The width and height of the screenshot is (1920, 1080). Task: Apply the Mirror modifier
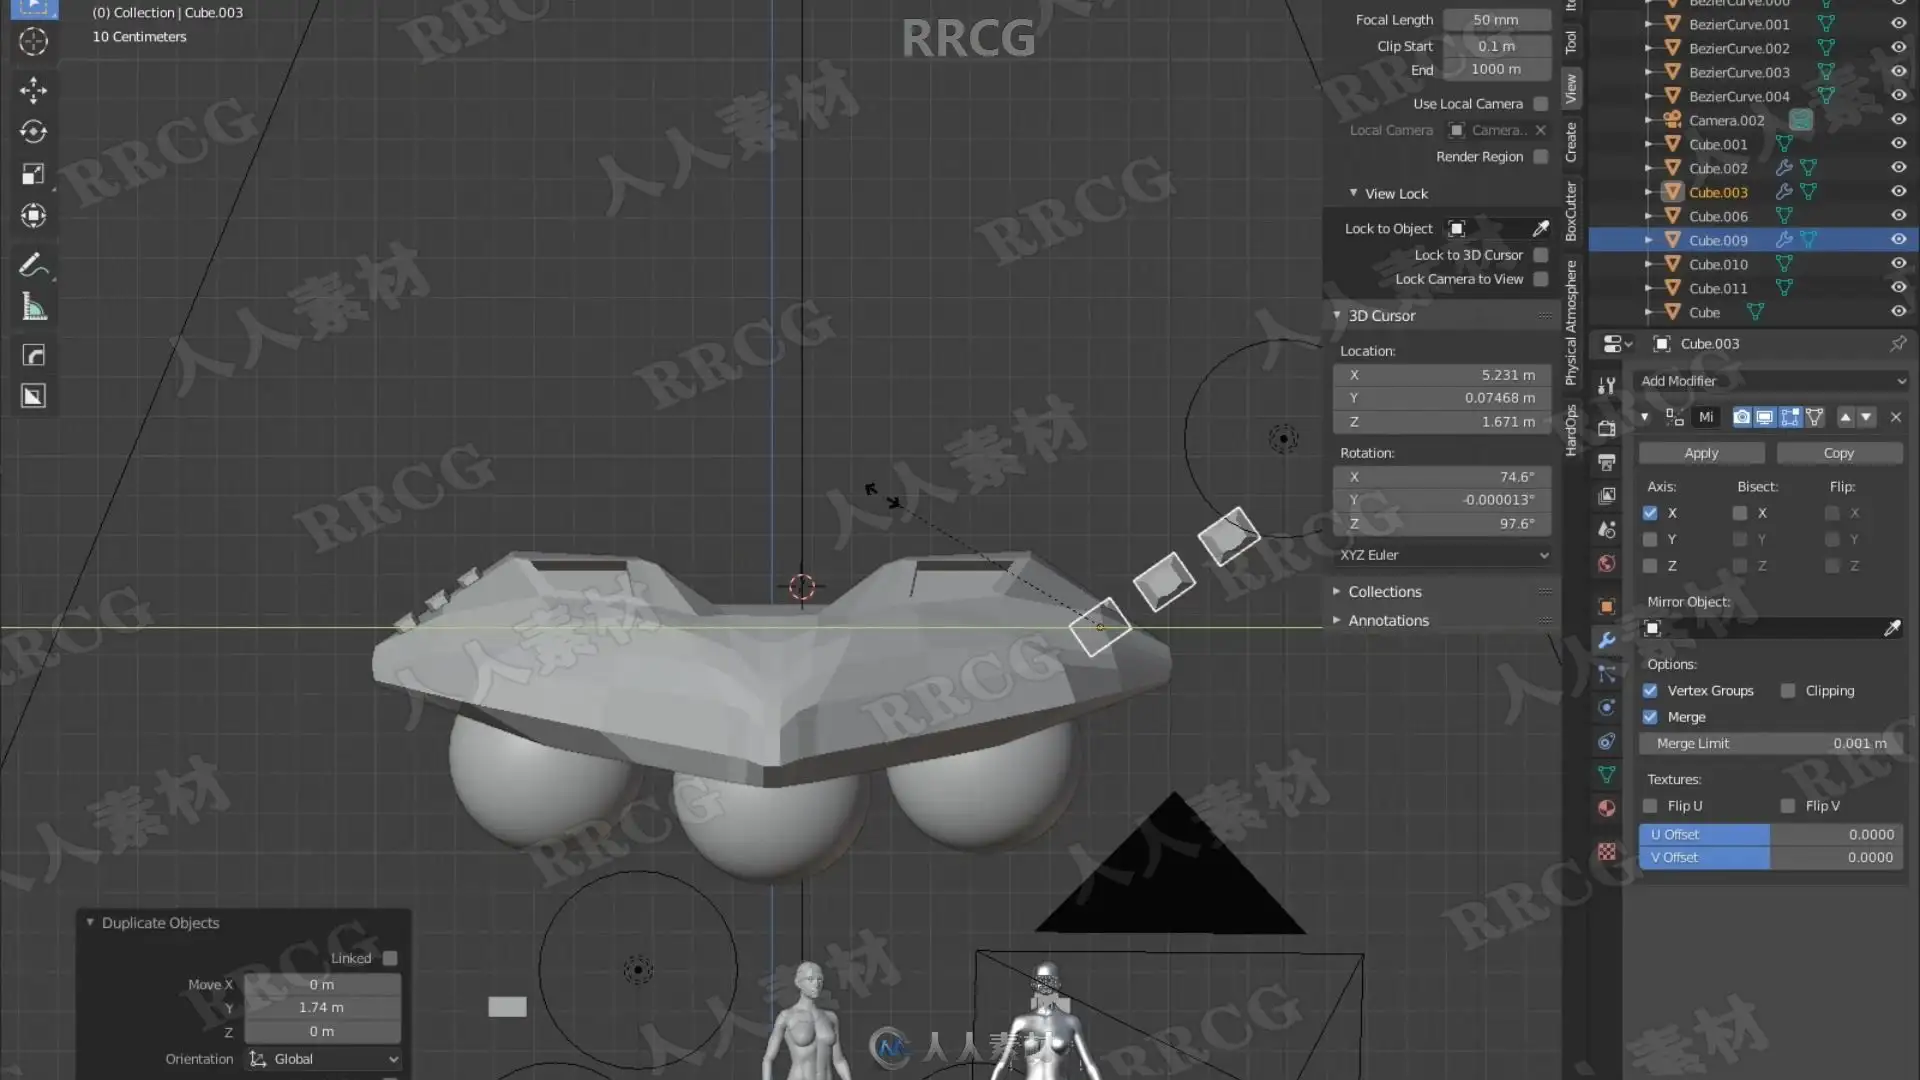[x=1701, y=453]
